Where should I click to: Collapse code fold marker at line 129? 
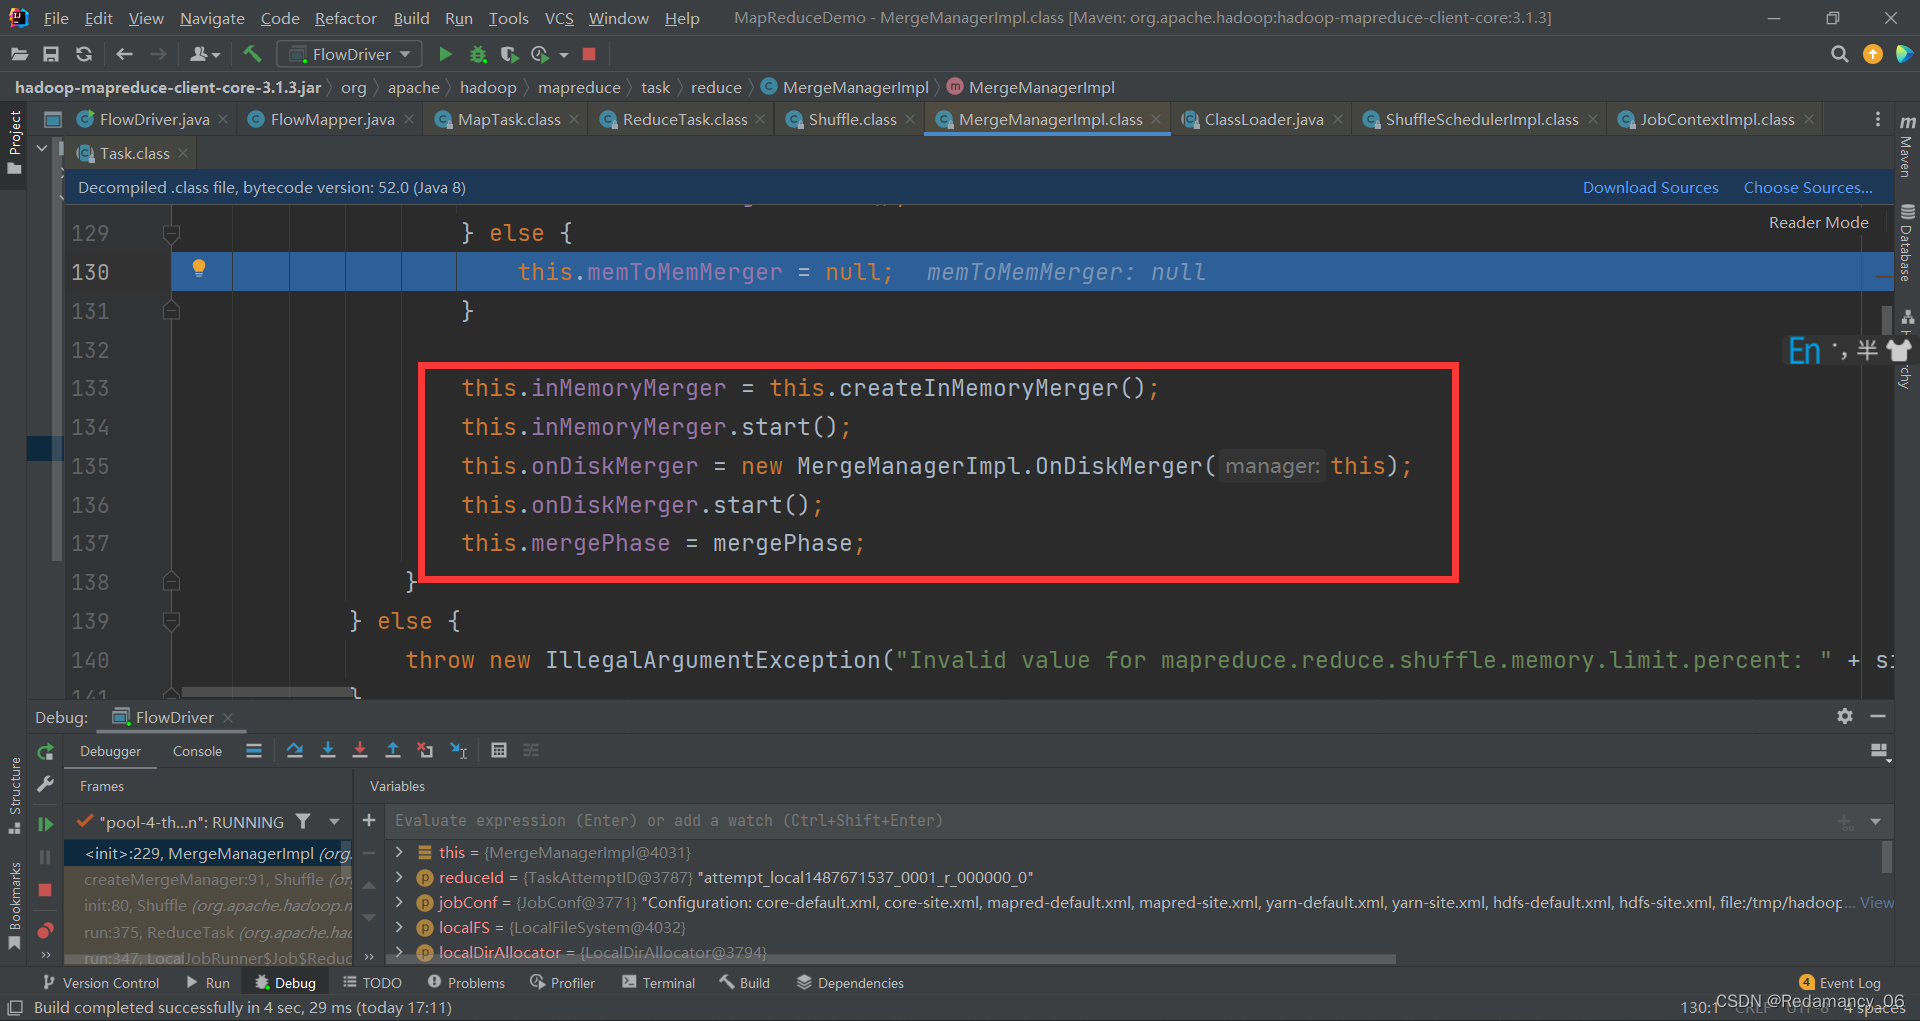coord(171,233)
